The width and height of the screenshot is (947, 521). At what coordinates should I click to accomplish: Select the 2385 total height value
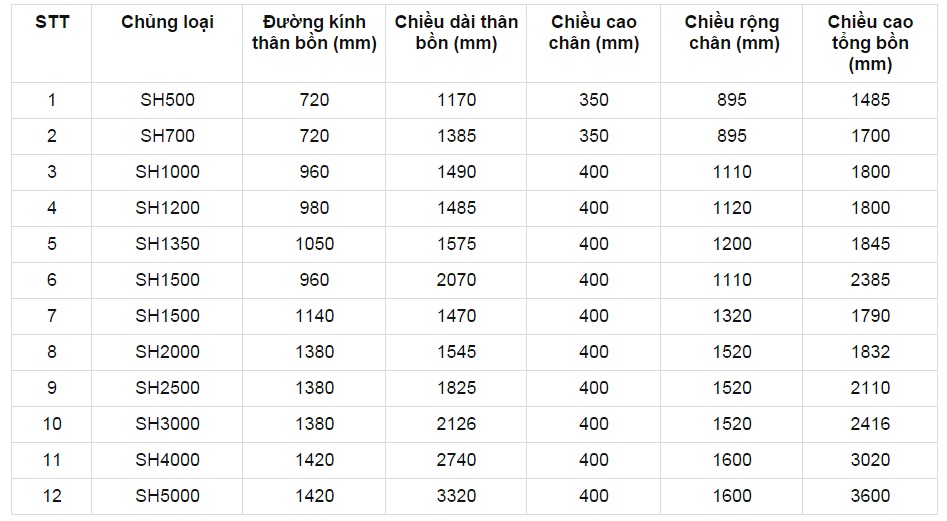[x=869, y=280]
